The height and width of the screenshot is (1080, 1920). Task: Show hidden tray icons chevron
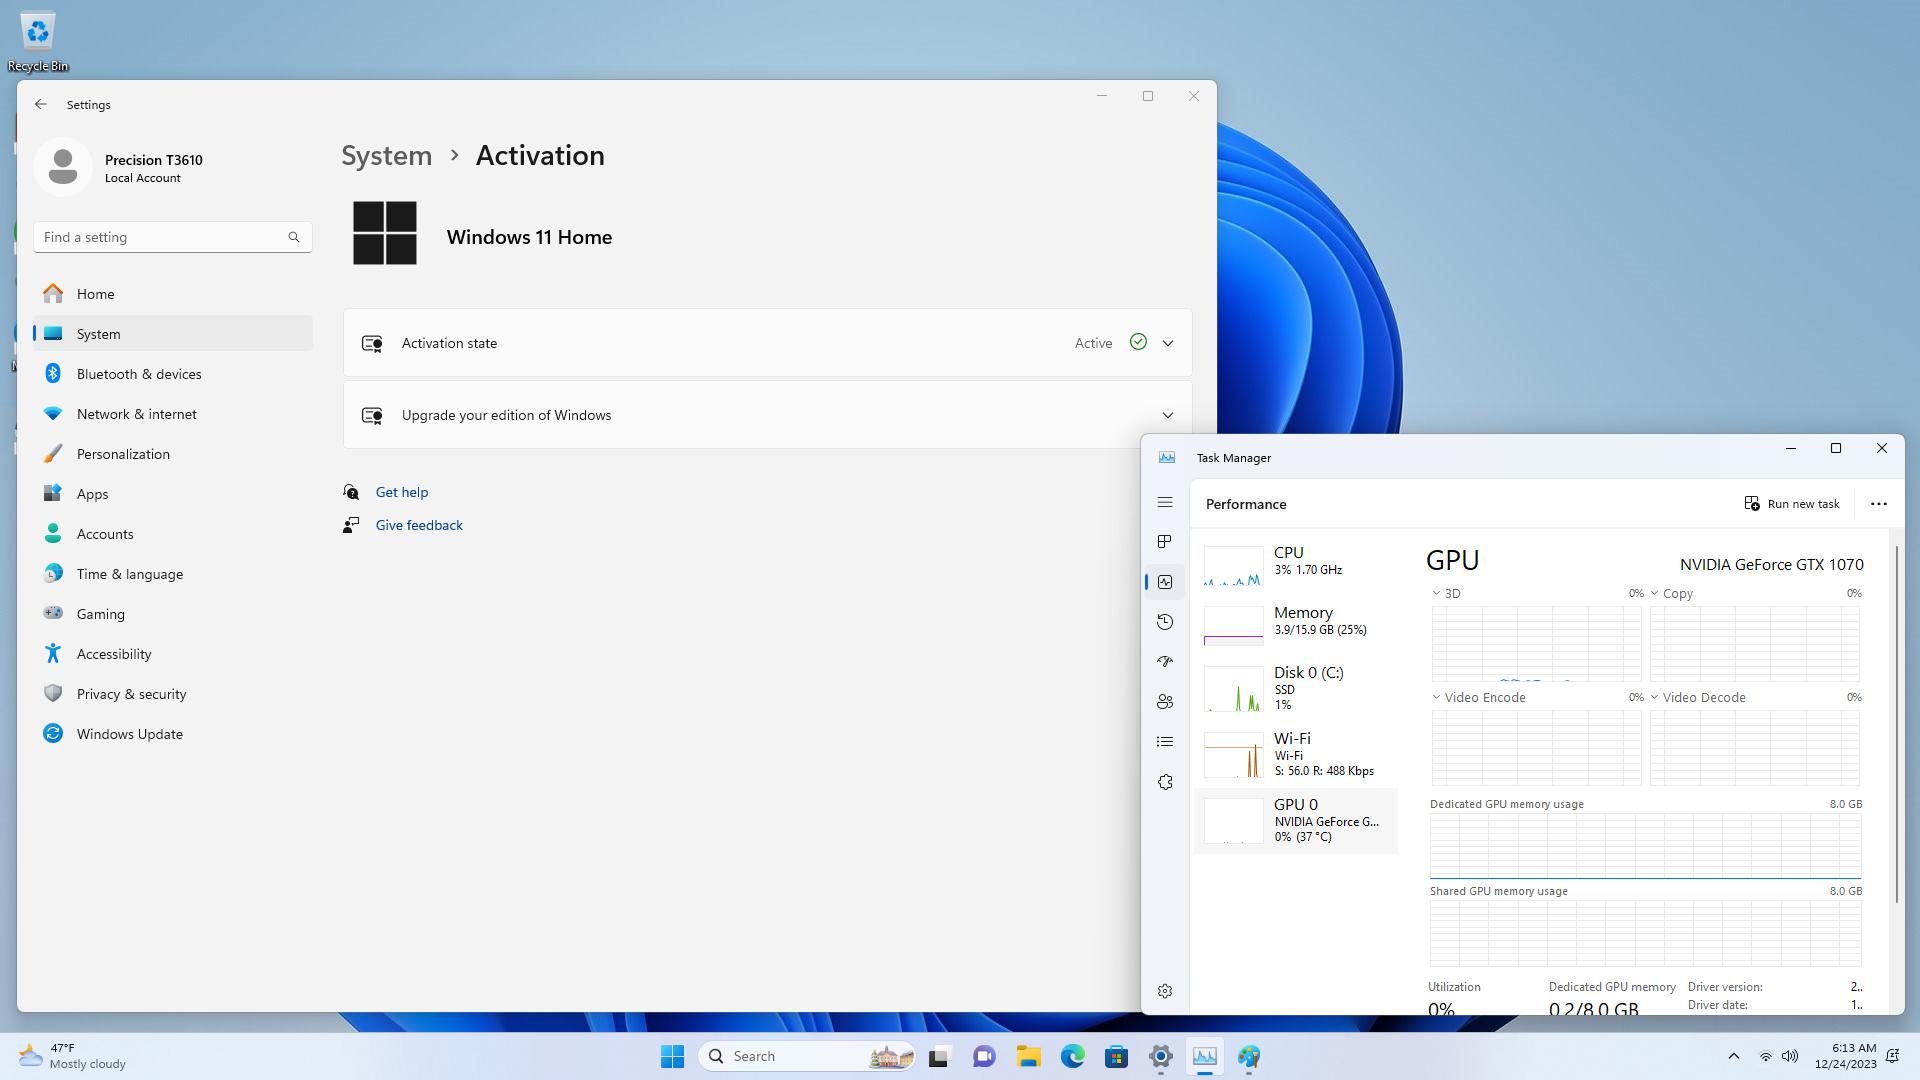click(x=1733, y=1056)
